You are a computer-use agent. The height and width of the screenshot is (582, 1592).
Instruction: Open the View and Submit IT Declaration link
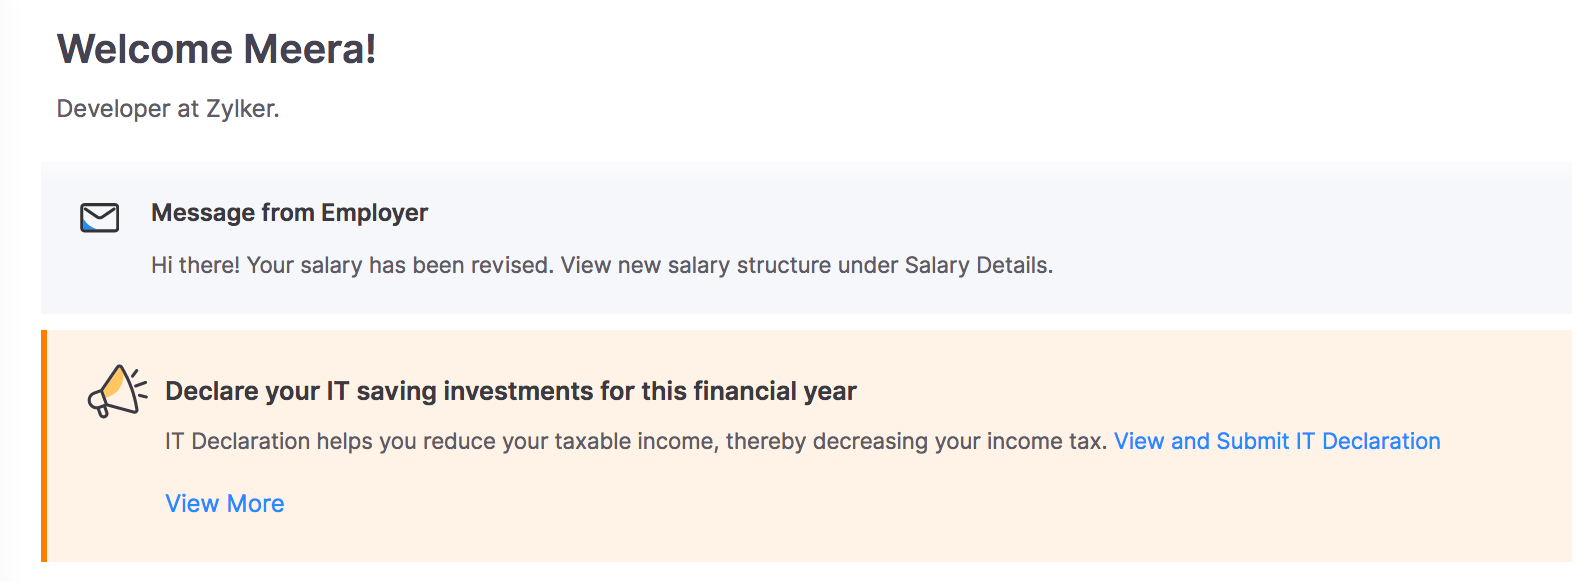tap(1277, 441)
